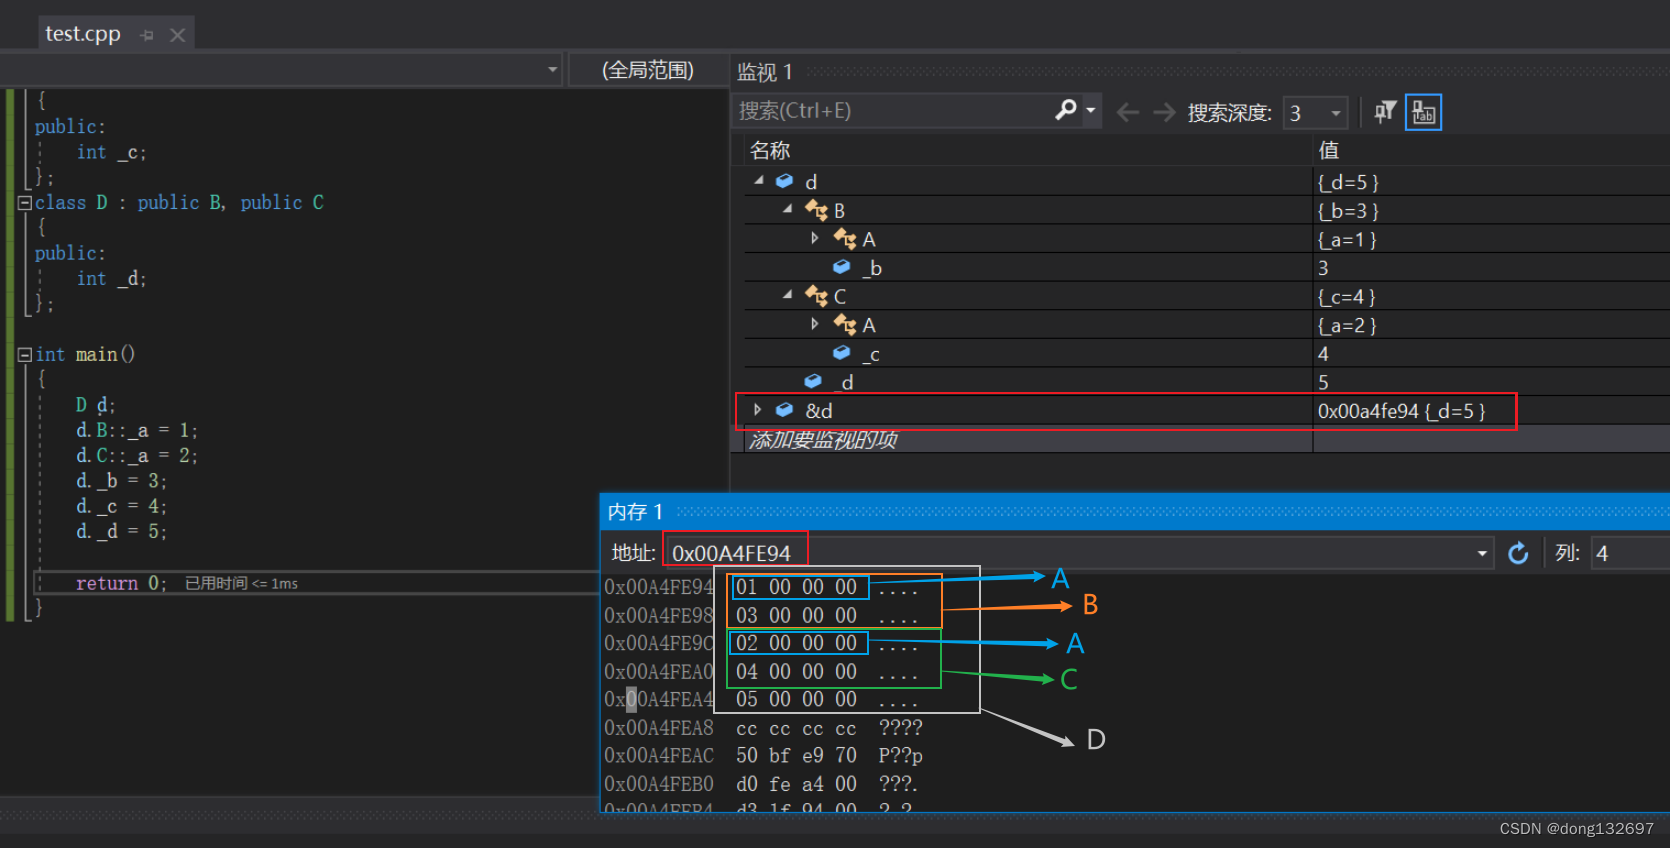Toggle the text visualizer toolbar button
Viewport: 1670px width, 848px height.
[x=1423, y=112]
